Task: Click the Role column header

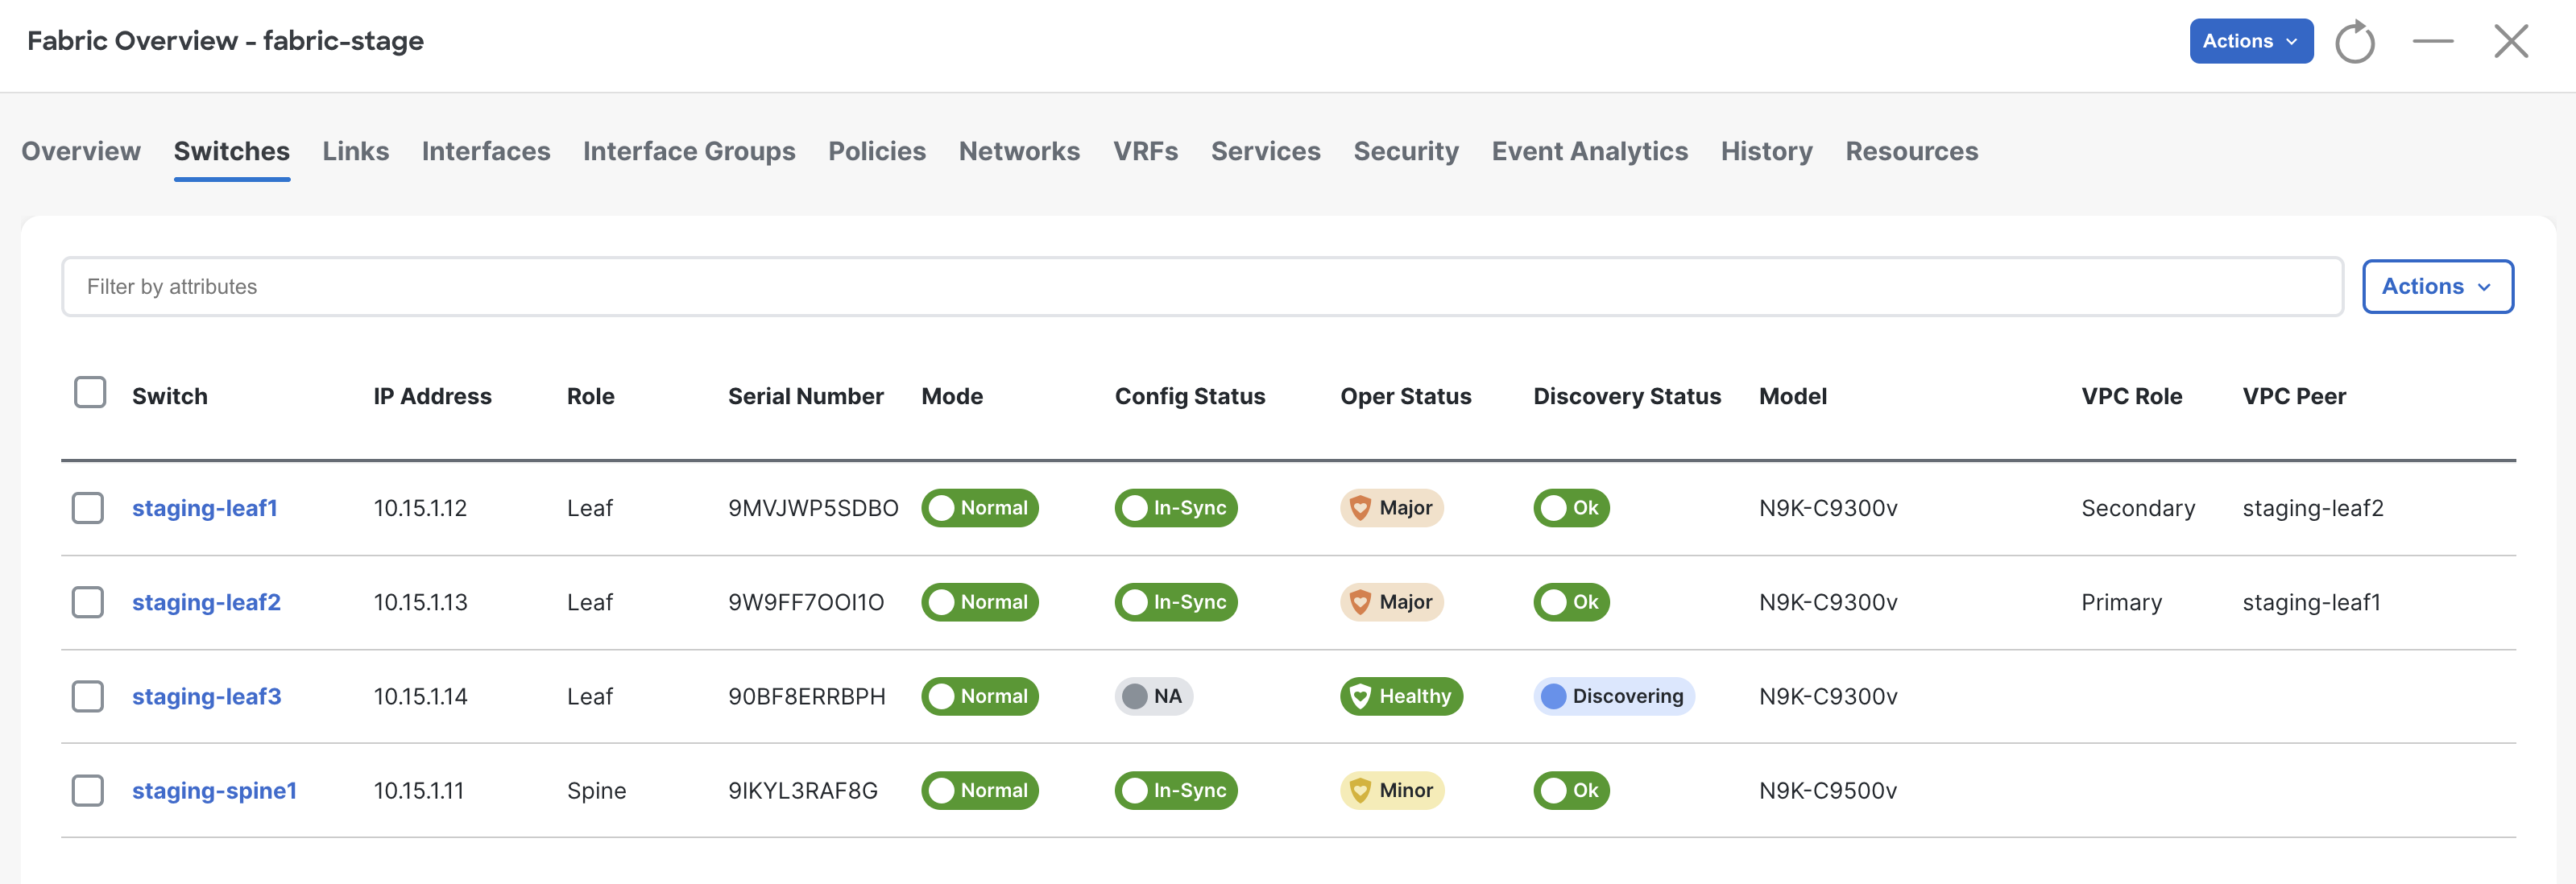Action: [591, 396]
